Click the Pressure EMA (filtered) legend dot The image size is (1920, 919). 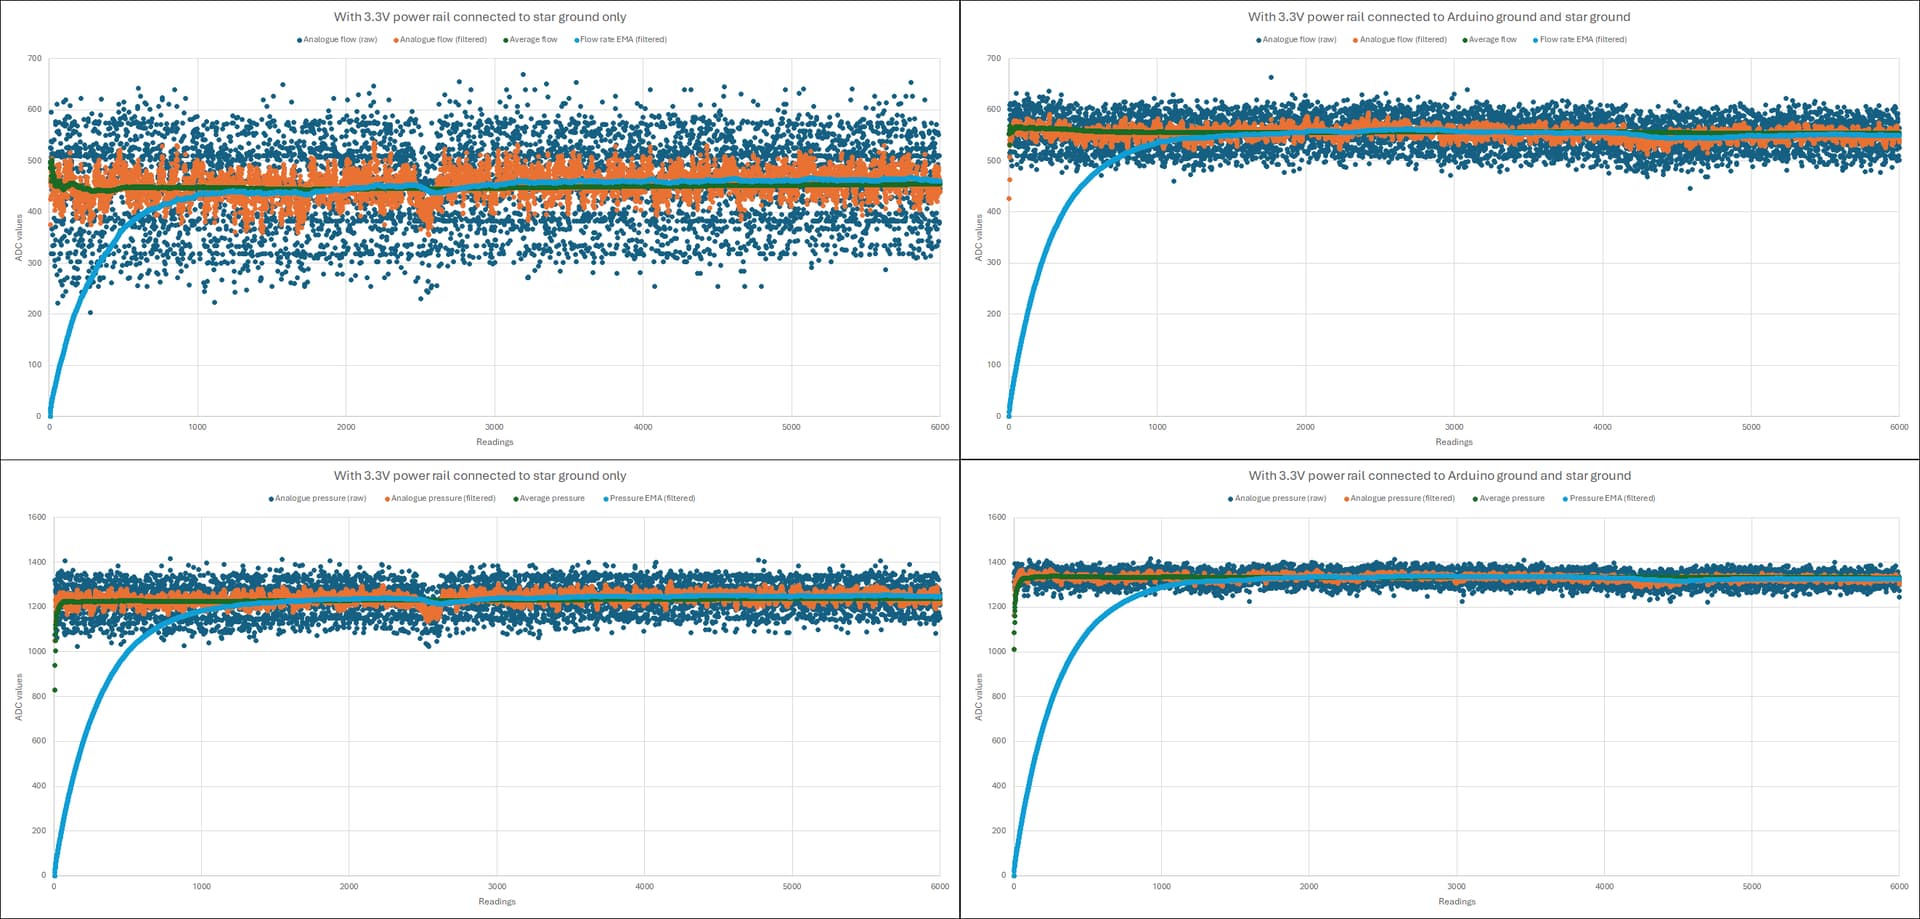tap(607, 498)
